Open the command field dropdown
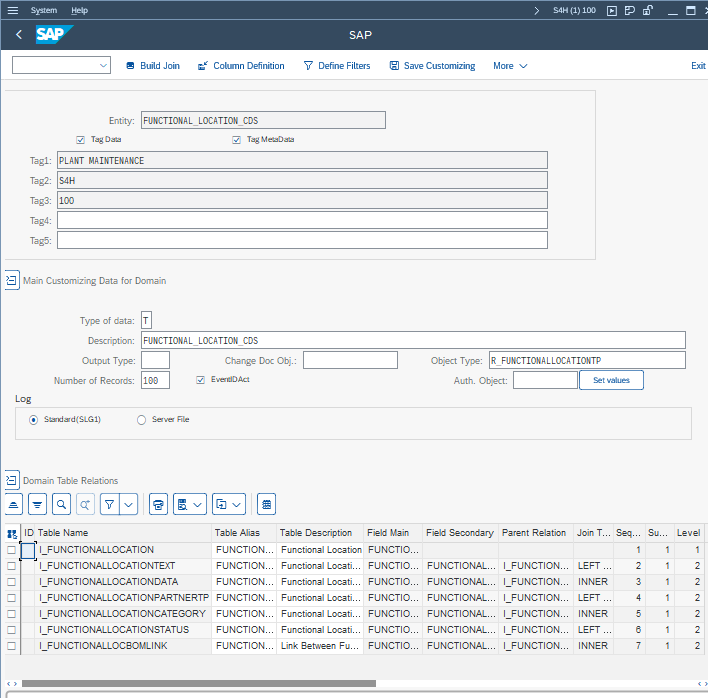This screenshot has width=708, height=698. (104, 66)
